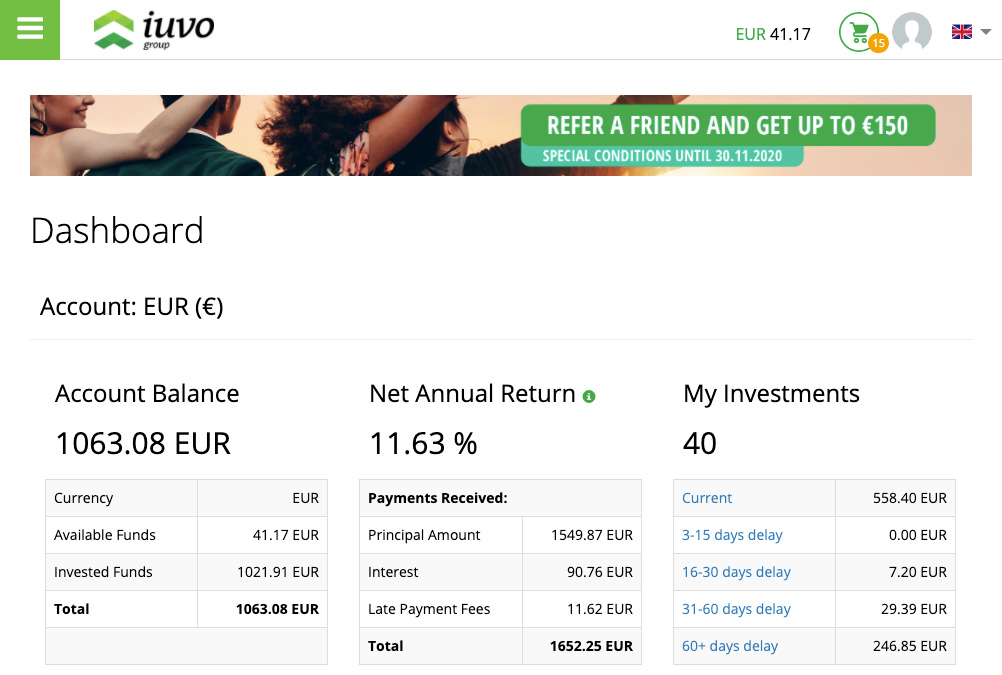Expand the language selector dropdown arrow
Image resolution: width=1002 pixels, height=675 pixels.
(x=983, y=33)
